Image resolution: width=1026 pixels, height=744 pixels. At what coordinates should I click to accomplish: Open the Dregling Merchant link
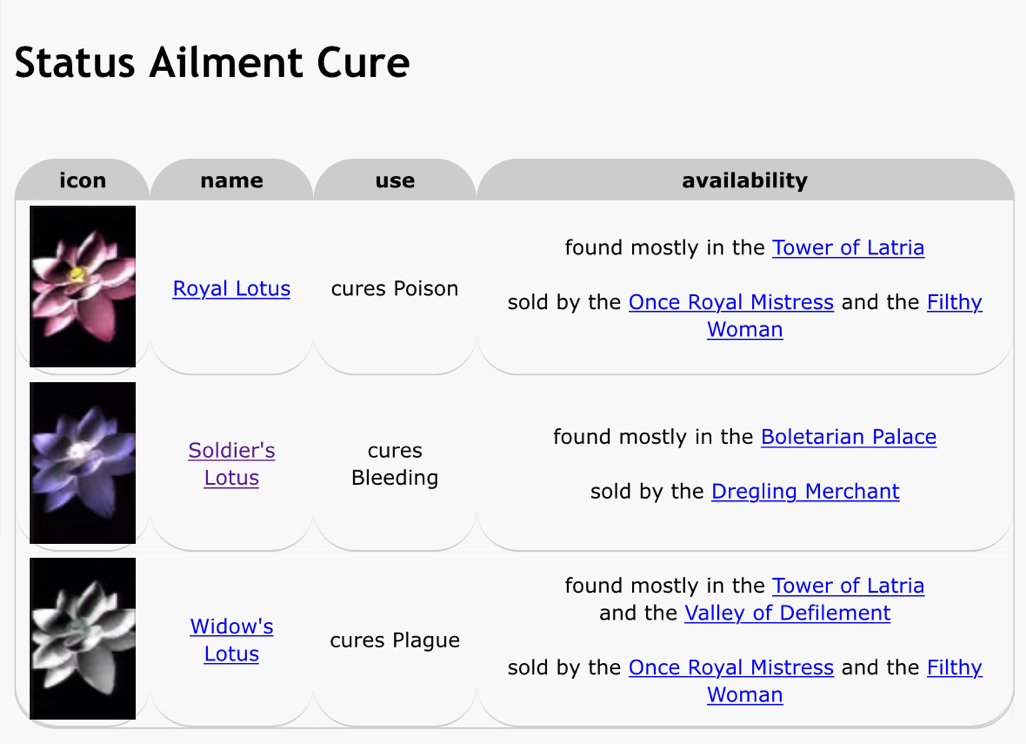[805, 491]
